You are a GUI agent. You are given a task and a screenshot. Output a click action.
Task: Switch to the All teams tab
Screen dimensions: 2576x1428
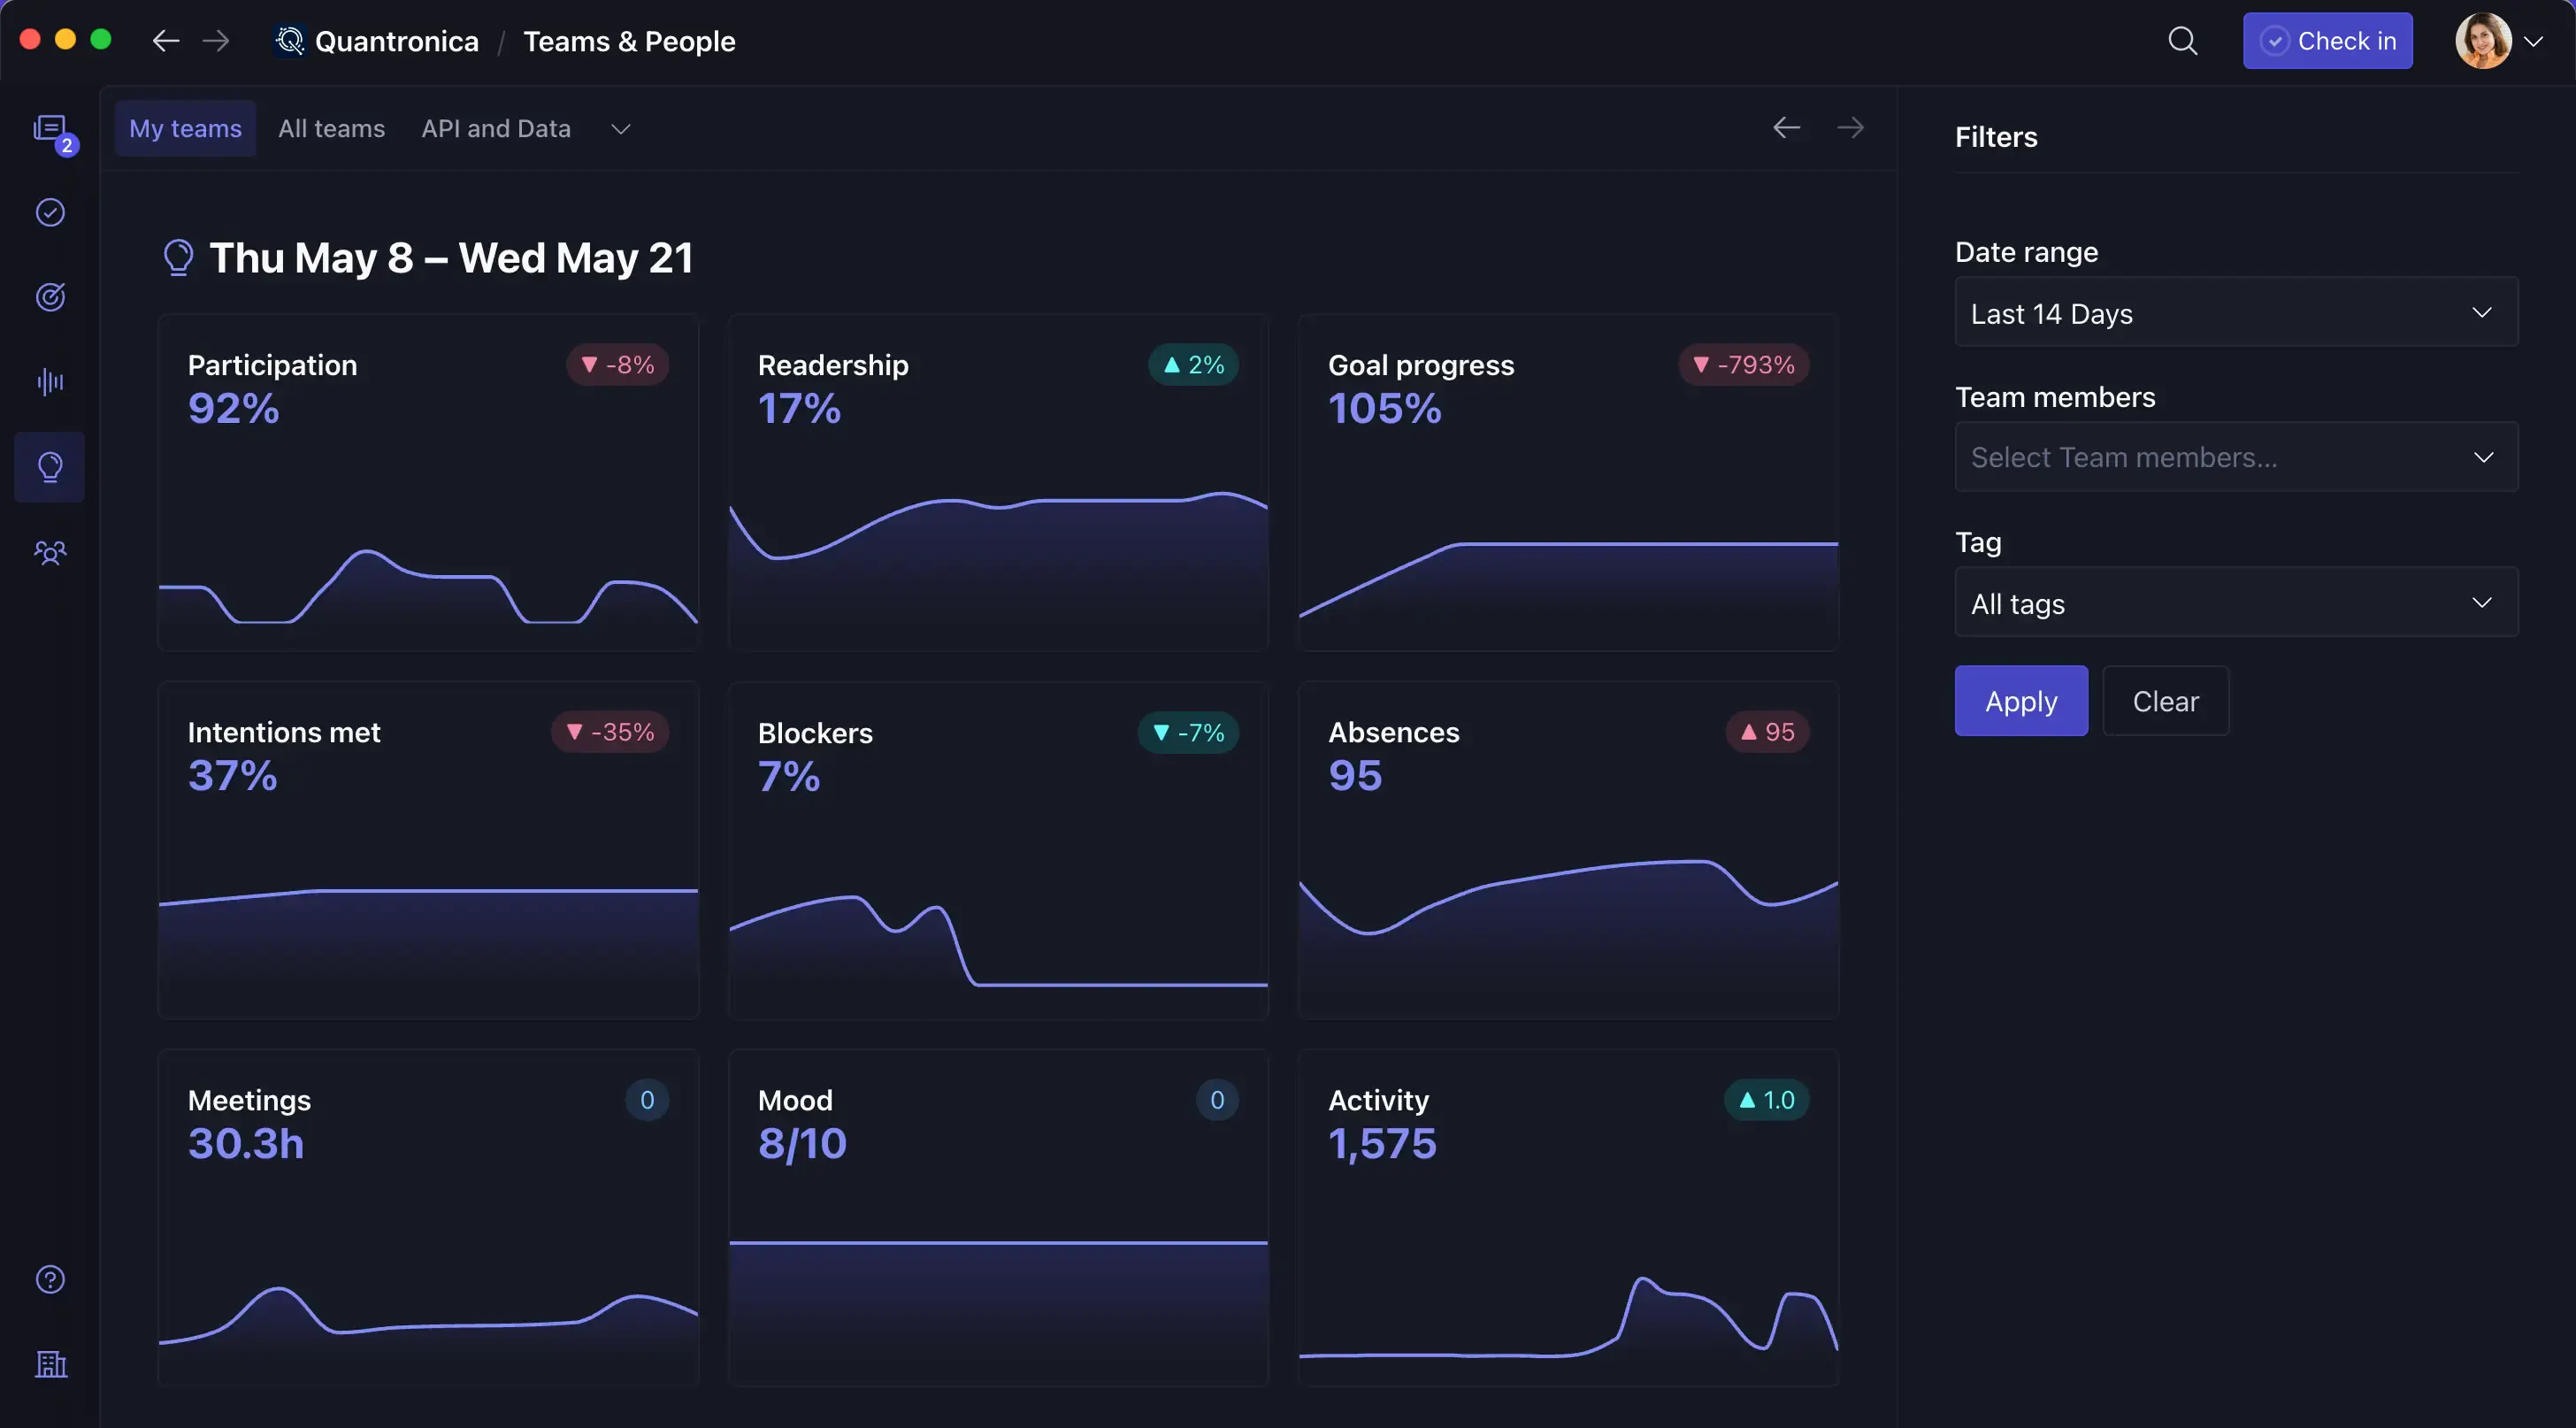point(331,129)
